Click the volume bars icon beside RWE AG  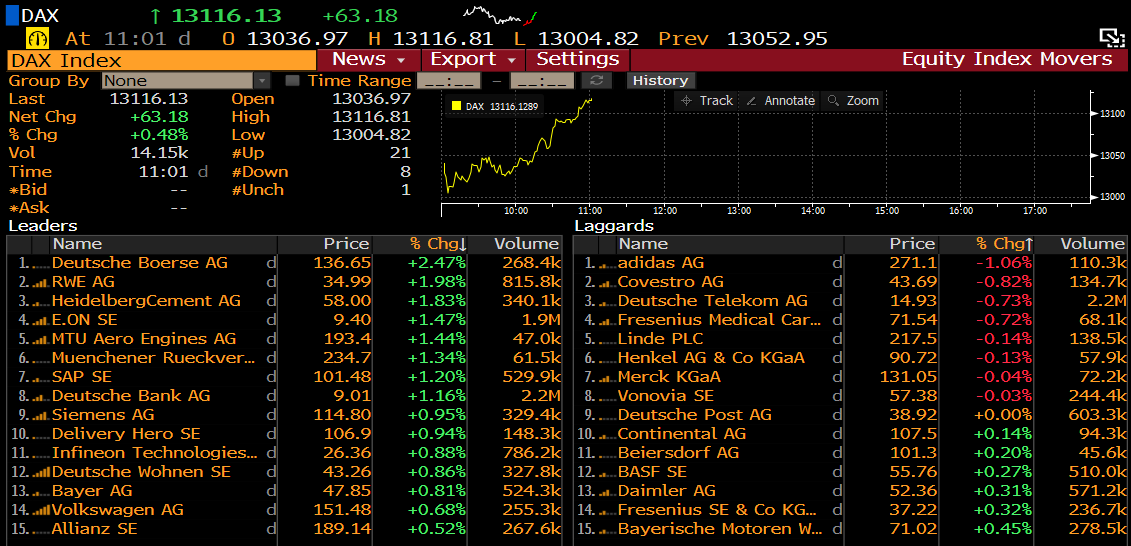click(41, 282)
